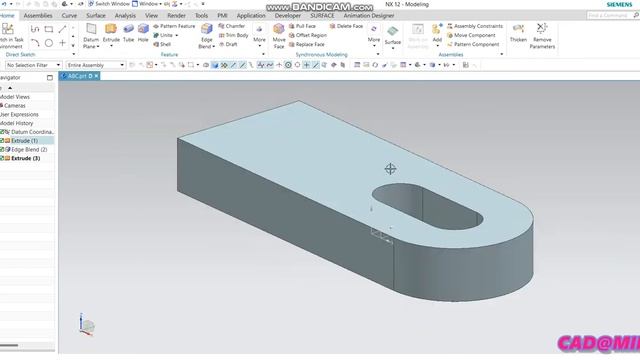Viewport: 640px width, 360px height.
Task: Click the Shell command
Action: 162,44
